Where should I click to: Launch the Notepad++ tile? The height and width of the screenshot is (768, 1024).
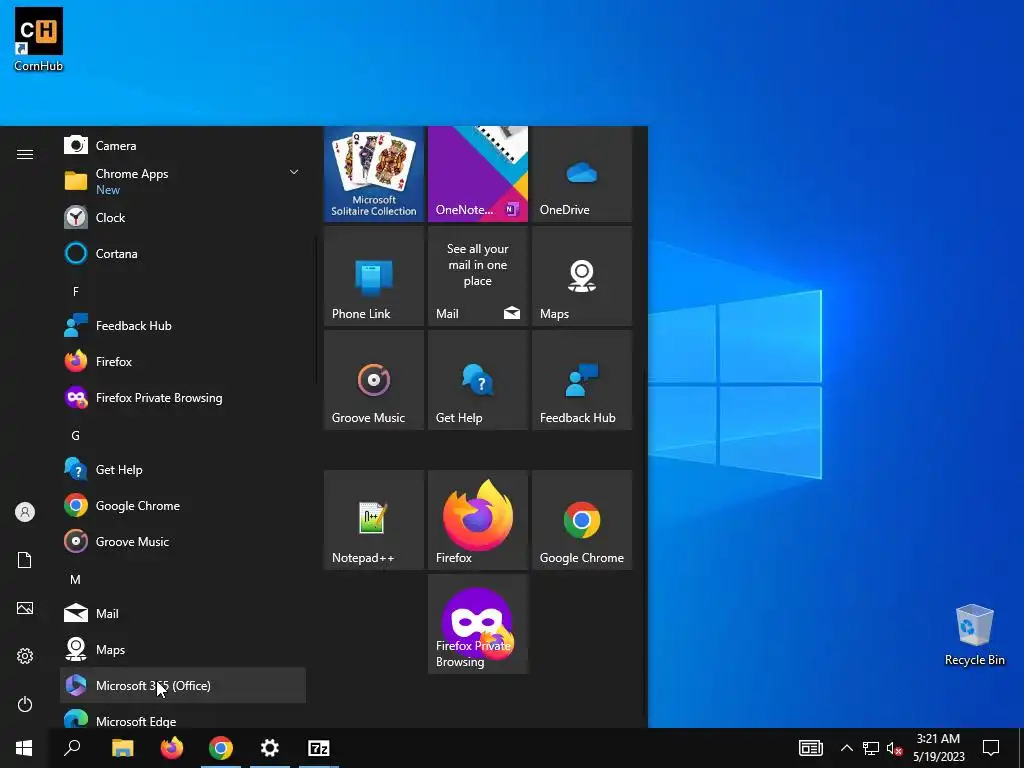click(374, 520)
